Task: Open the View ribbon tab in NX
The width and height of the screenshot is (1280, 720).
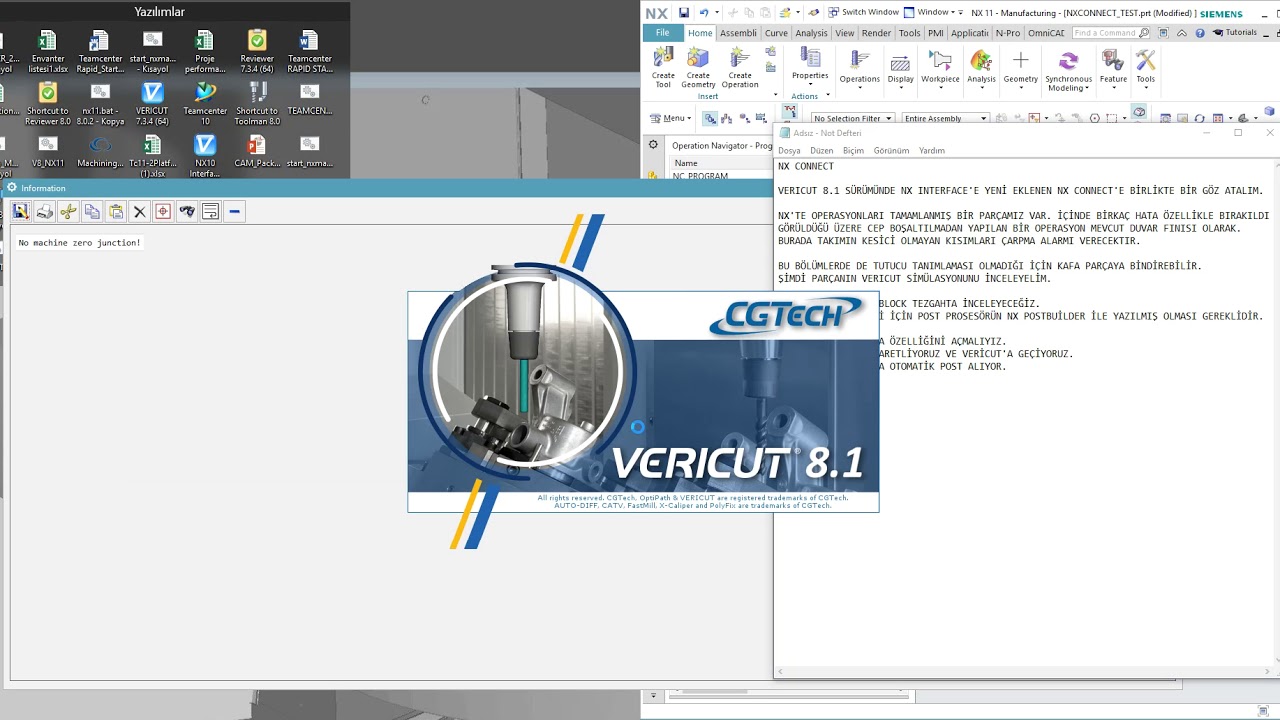Action: (845, 33)
